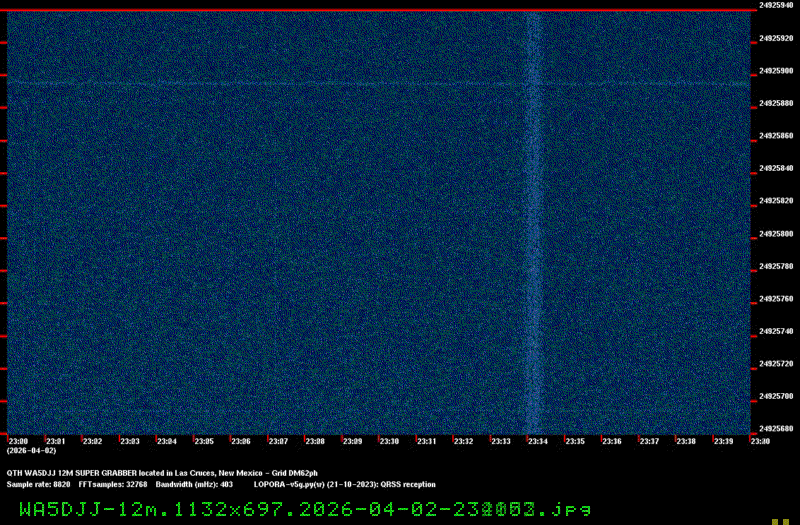Select the 24925680 frequency axis label

[x=776, y=429]
